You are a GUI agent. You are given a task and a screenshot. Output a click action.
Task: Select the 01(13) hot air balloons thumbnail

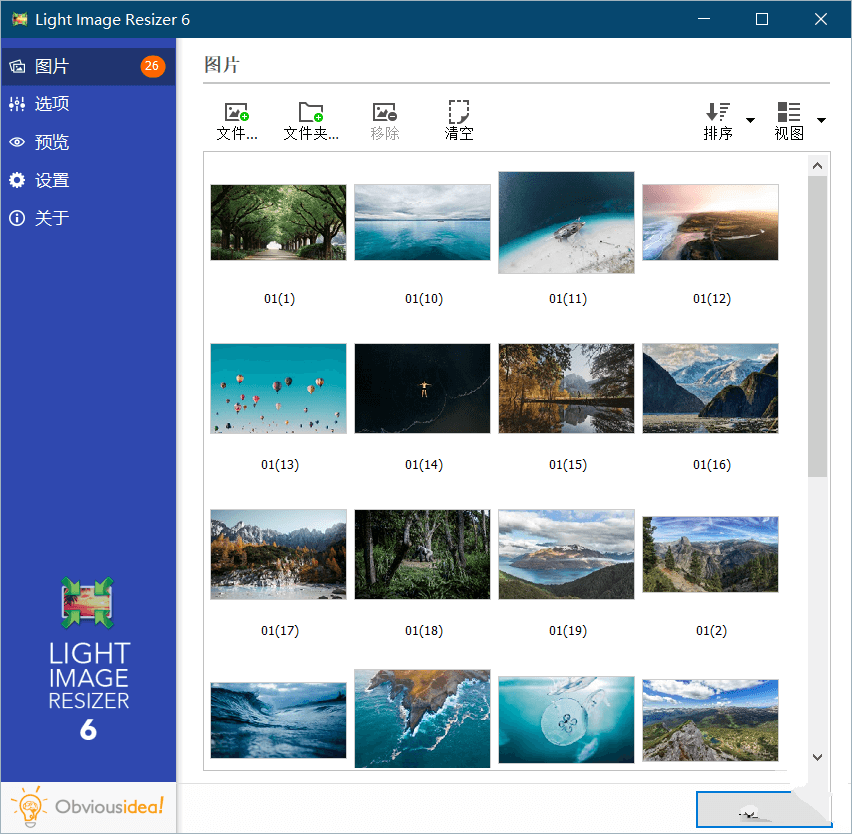tap(278, 389)
